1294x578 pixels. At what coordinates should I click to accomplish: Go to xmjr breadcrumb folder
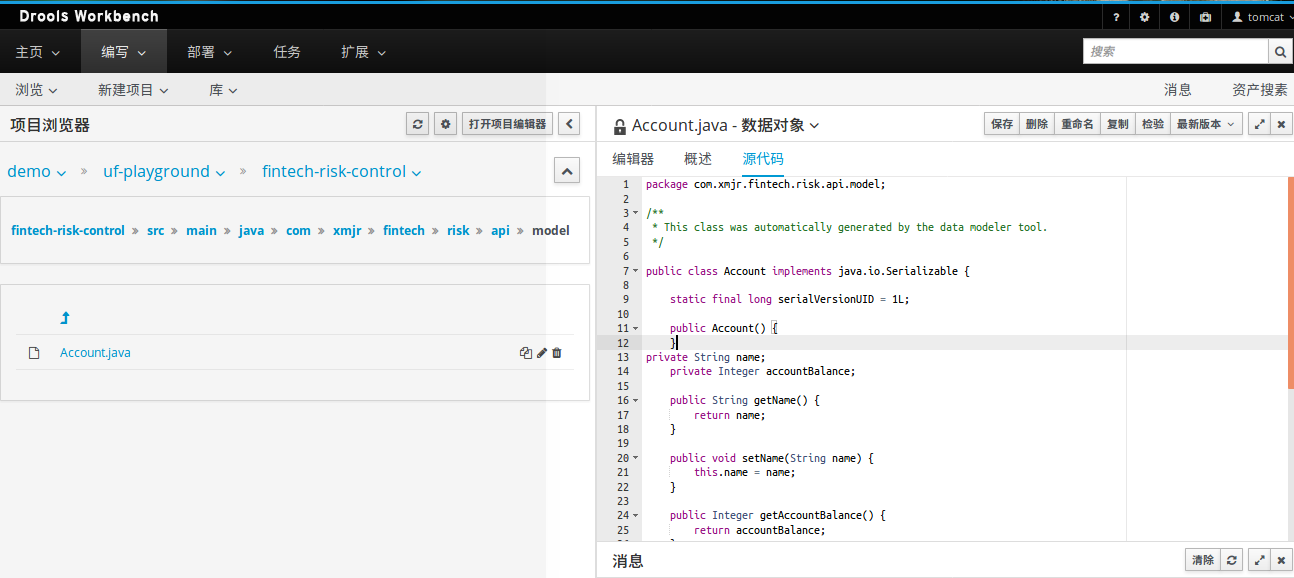tap(347, 230)
